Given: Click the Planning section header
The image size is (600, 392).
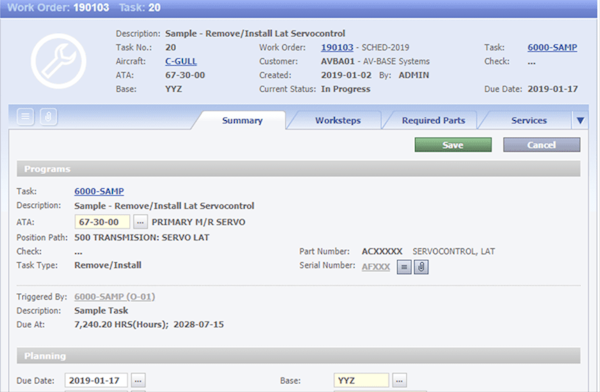Looking at the screenshot, I should click(298, 356).
